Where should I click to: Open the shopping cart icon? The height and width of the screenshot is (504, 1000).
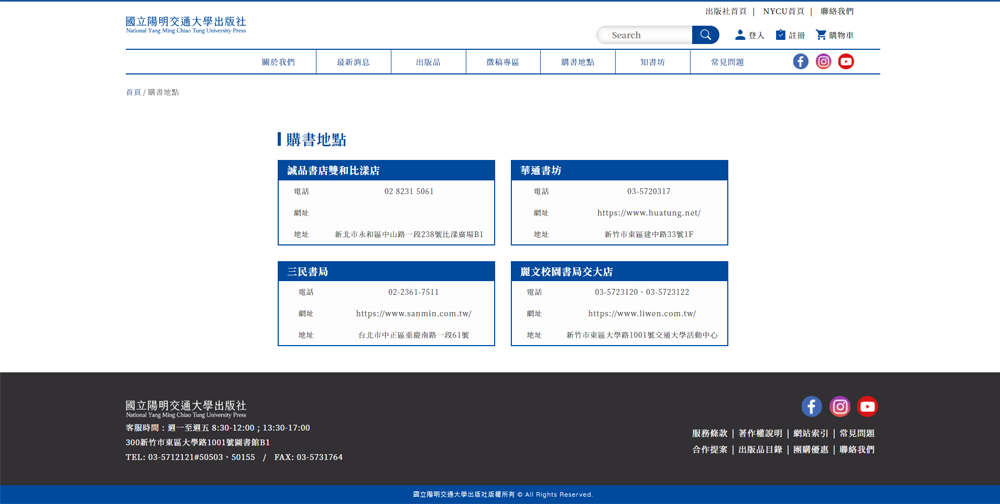(821, 35)
